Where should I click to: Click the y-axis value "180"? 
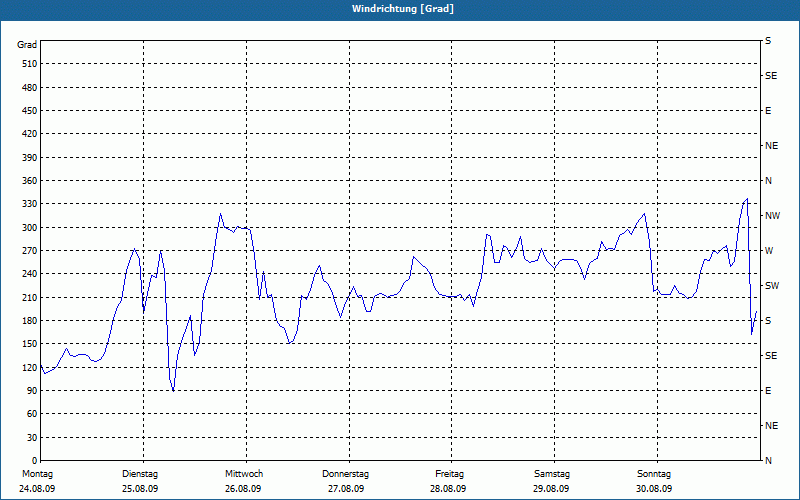30,321
